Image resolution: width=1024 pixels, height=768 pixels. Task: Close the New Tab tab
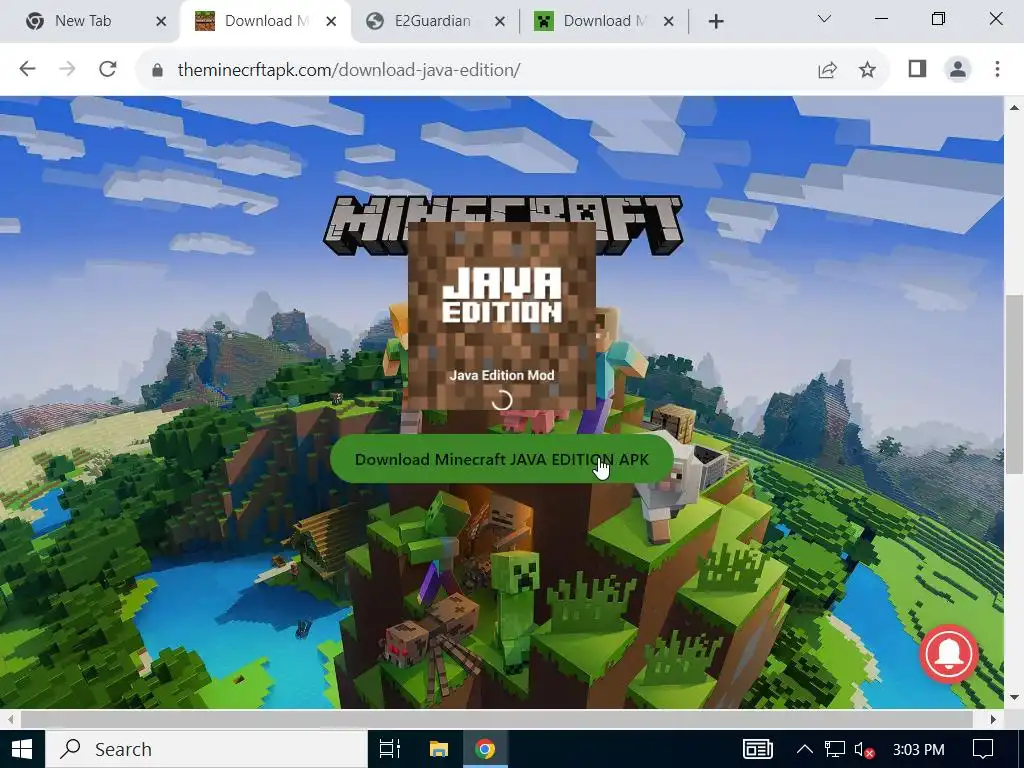pyautogui.click(x=161, y=22)
